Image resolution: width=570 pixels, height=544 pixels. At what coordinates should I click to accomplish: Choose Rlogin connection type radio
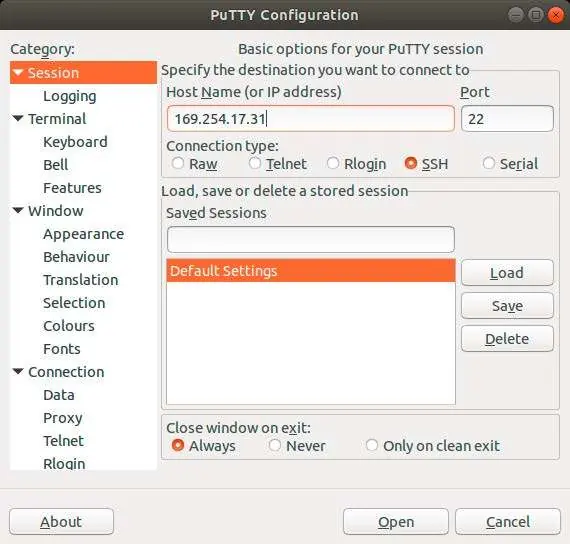point(333,163)
